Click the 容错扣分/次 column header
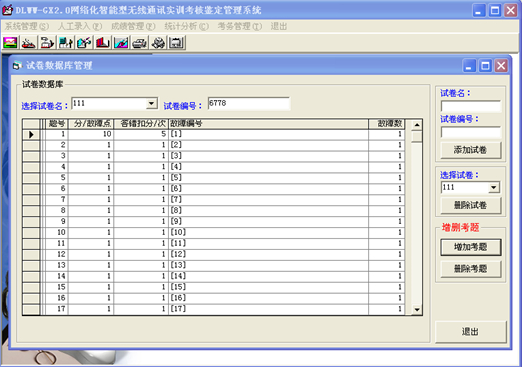 point(141,124)
